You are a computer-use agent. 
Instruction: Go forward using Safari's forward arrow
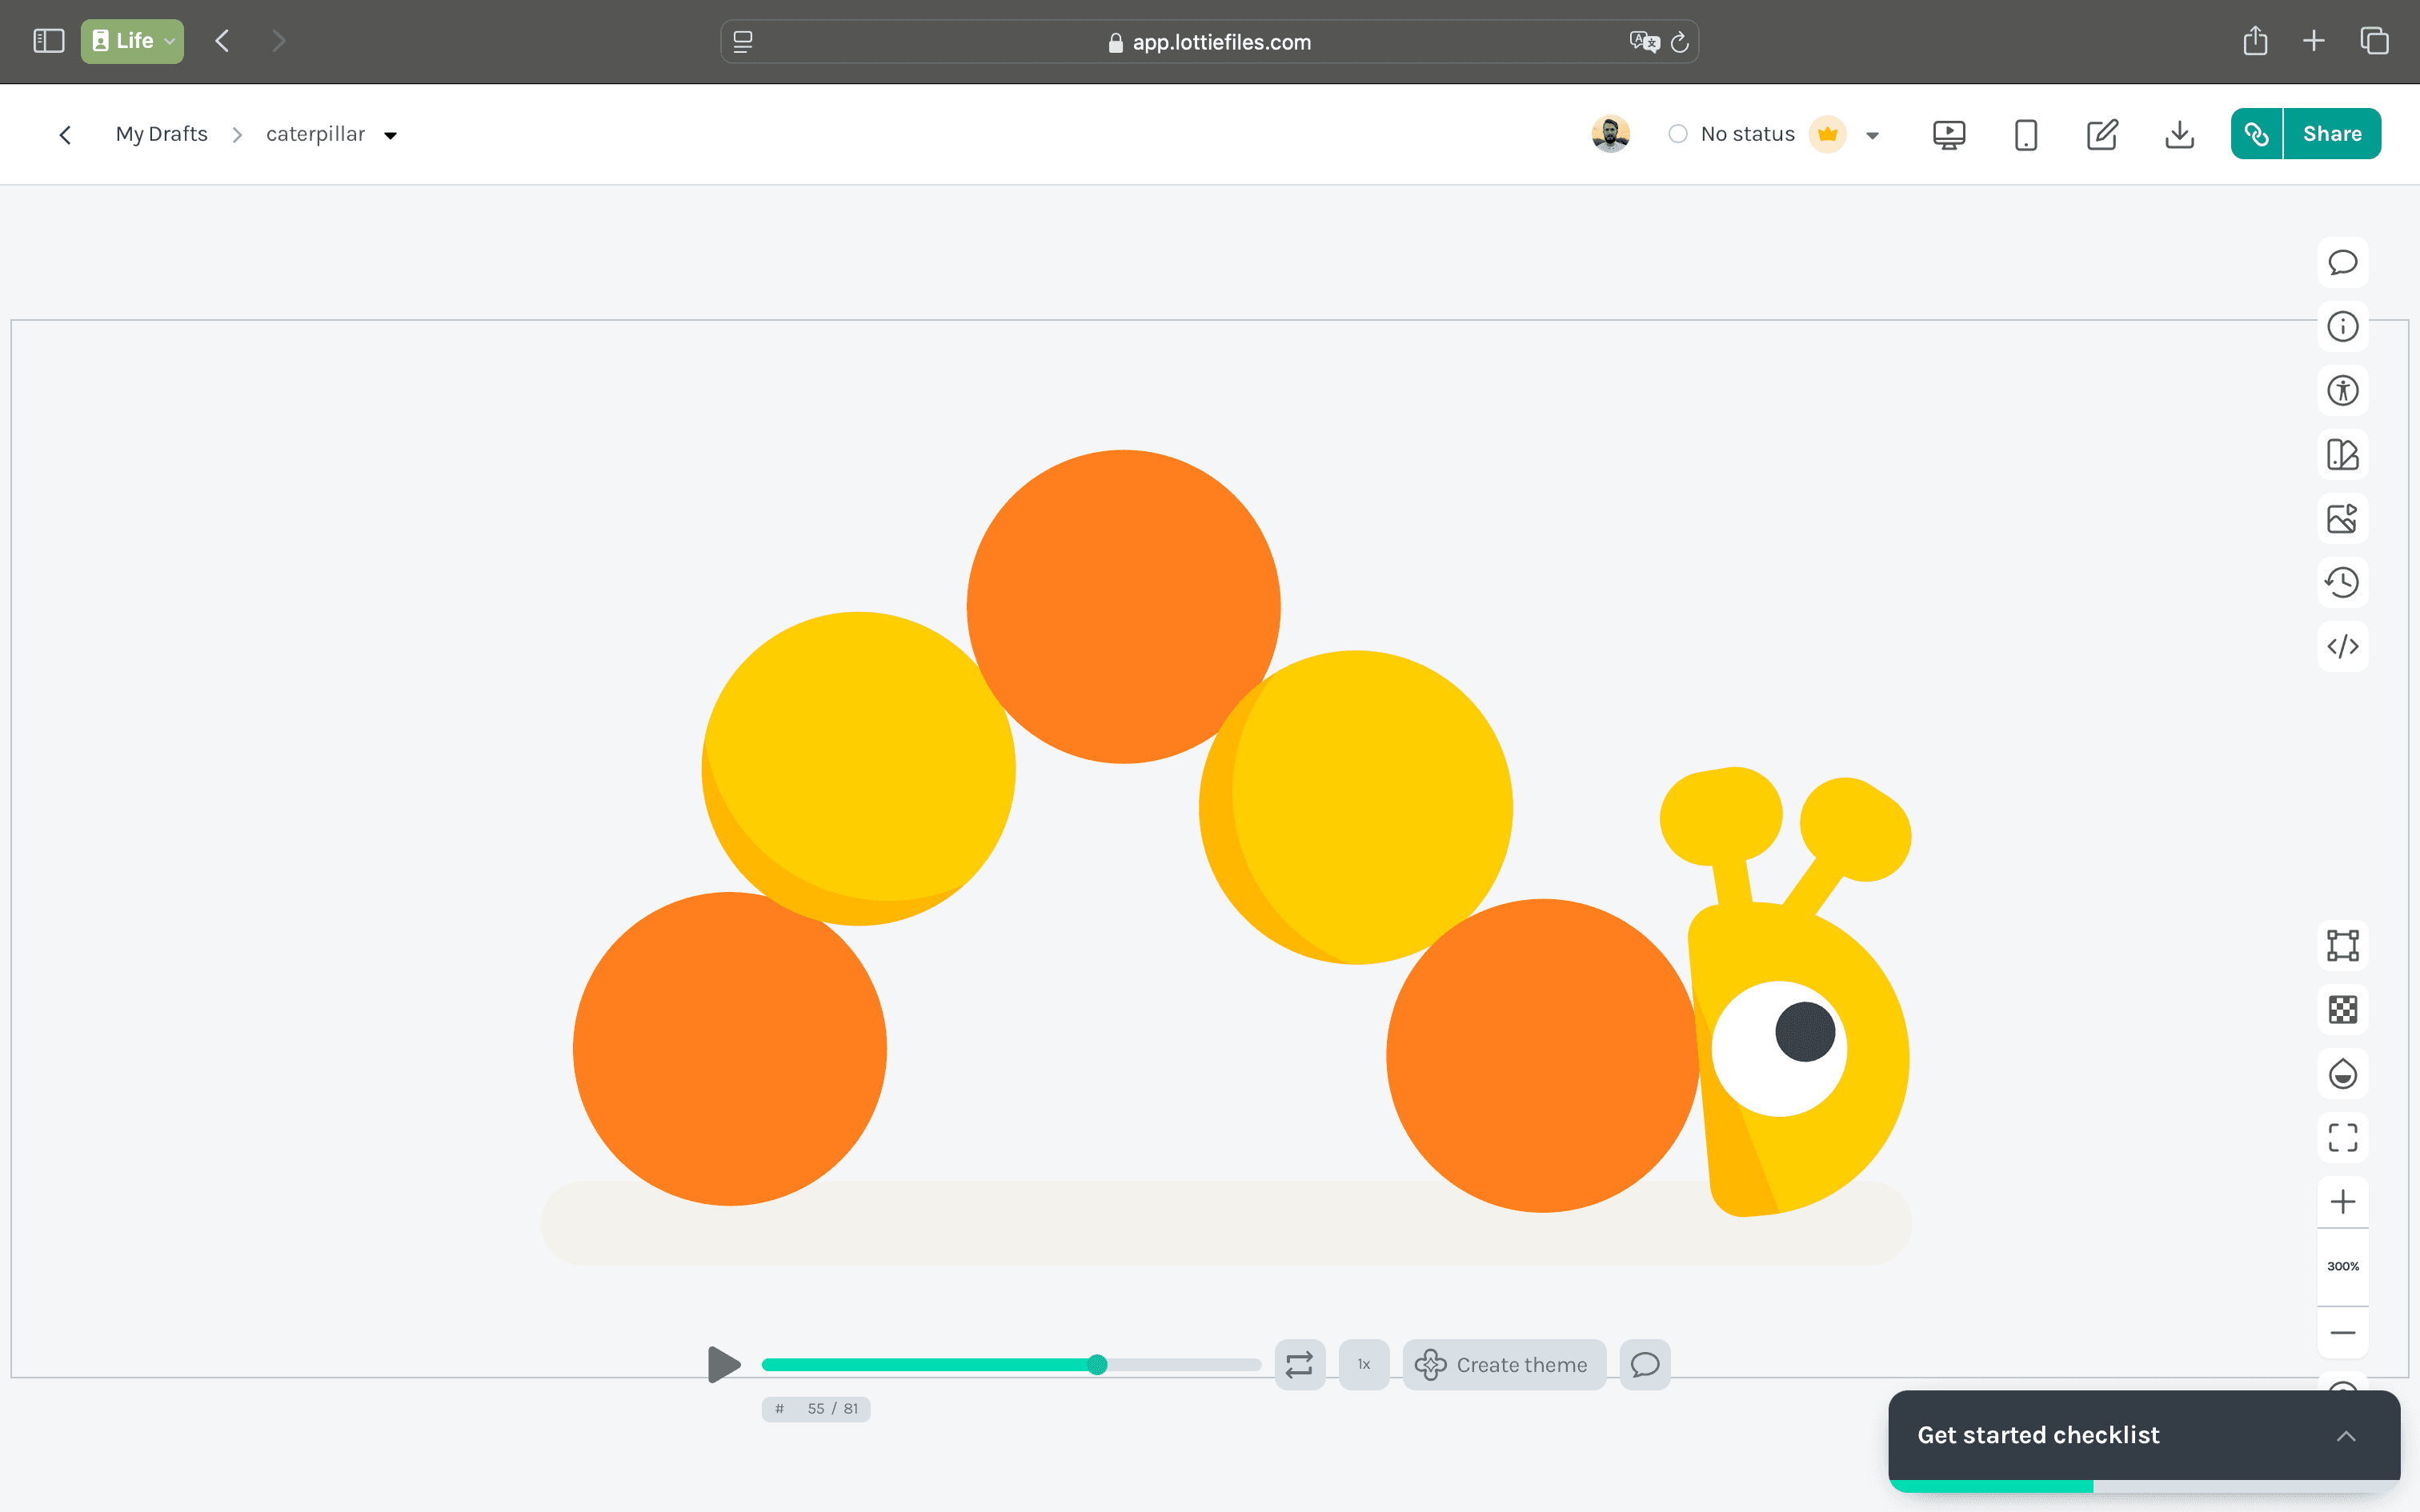click(x=278, y=41)
